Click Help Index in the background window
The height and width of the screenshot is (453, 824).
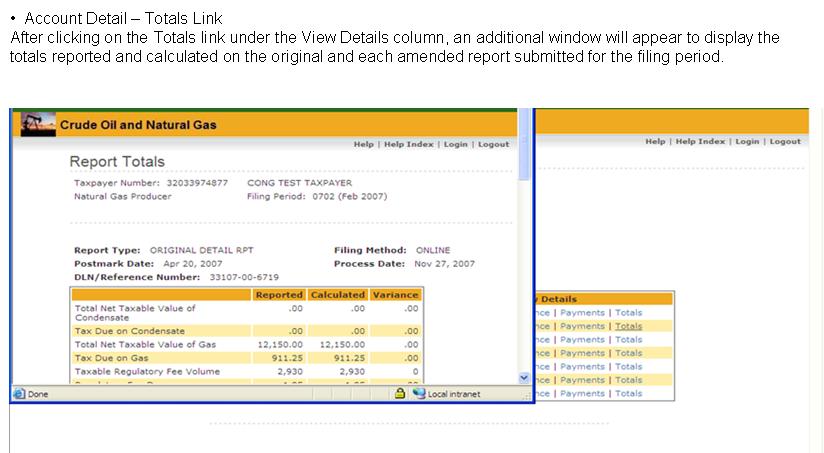pos(700,142)
